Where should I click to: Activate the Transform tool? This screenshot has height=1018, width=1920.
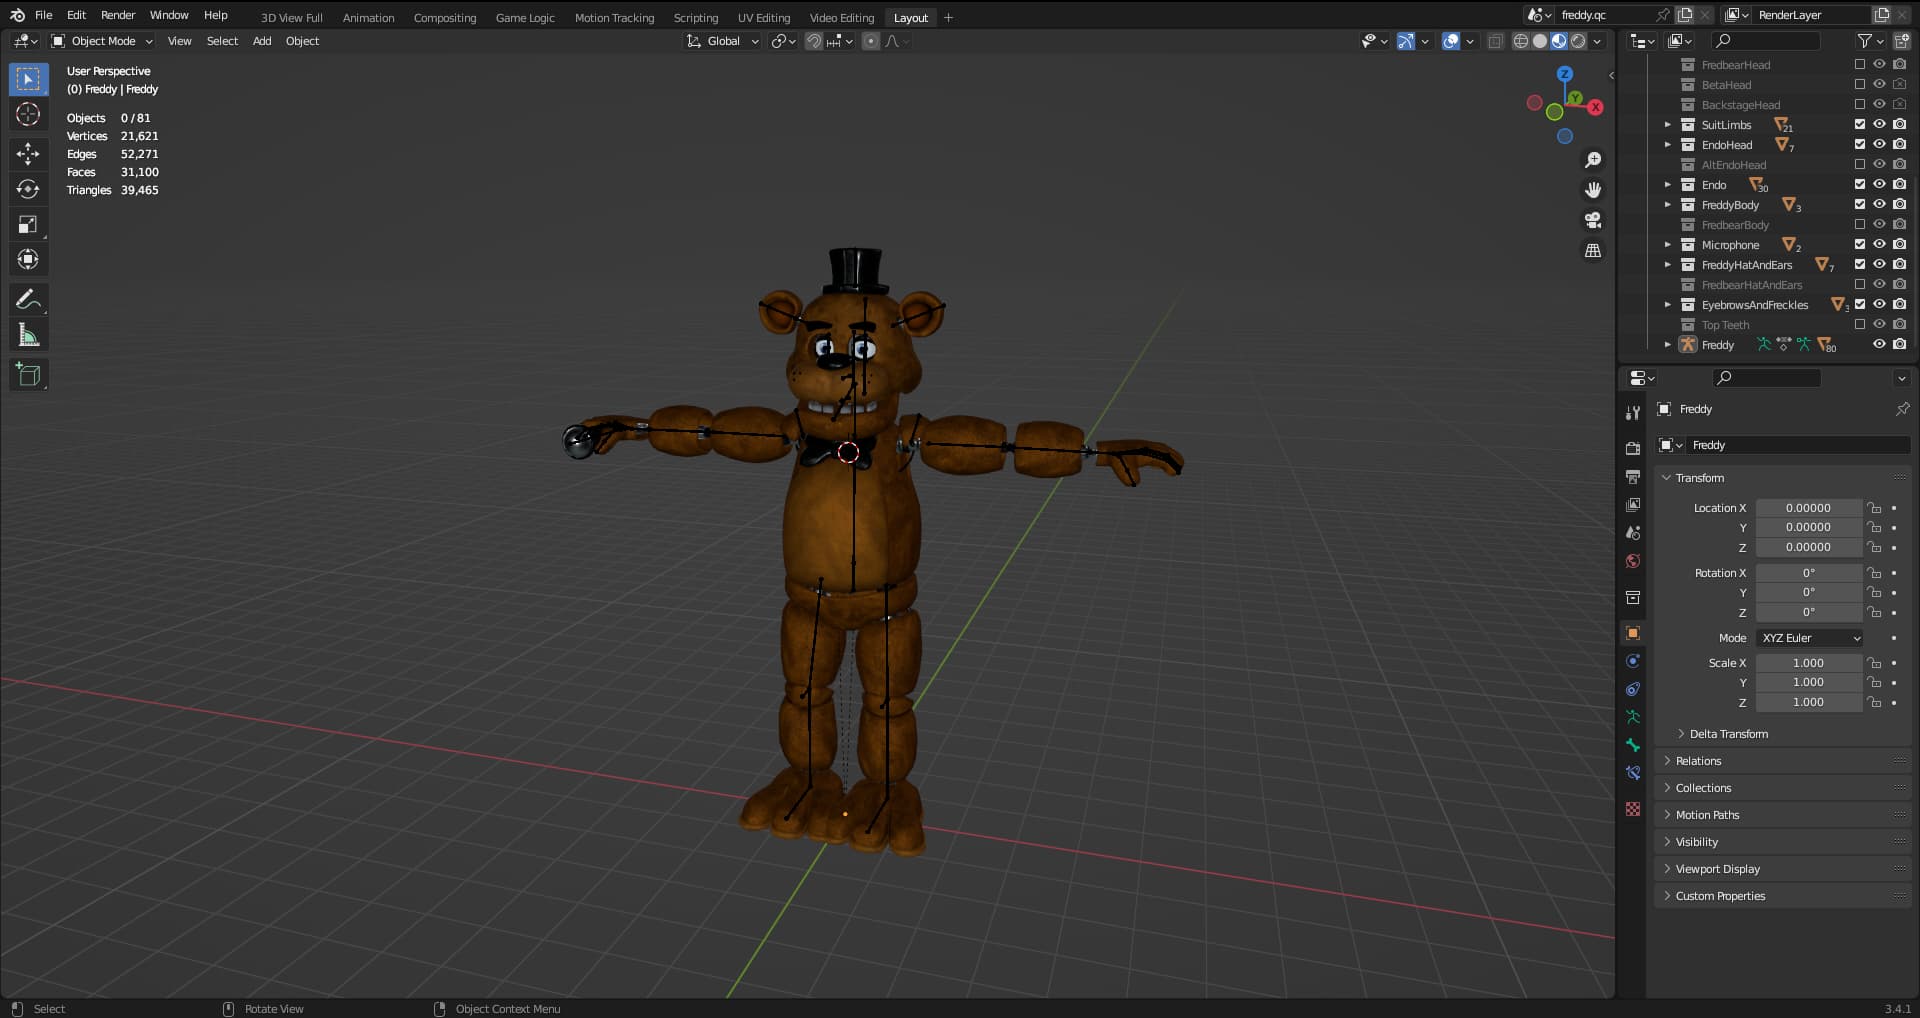click(28, 260)
